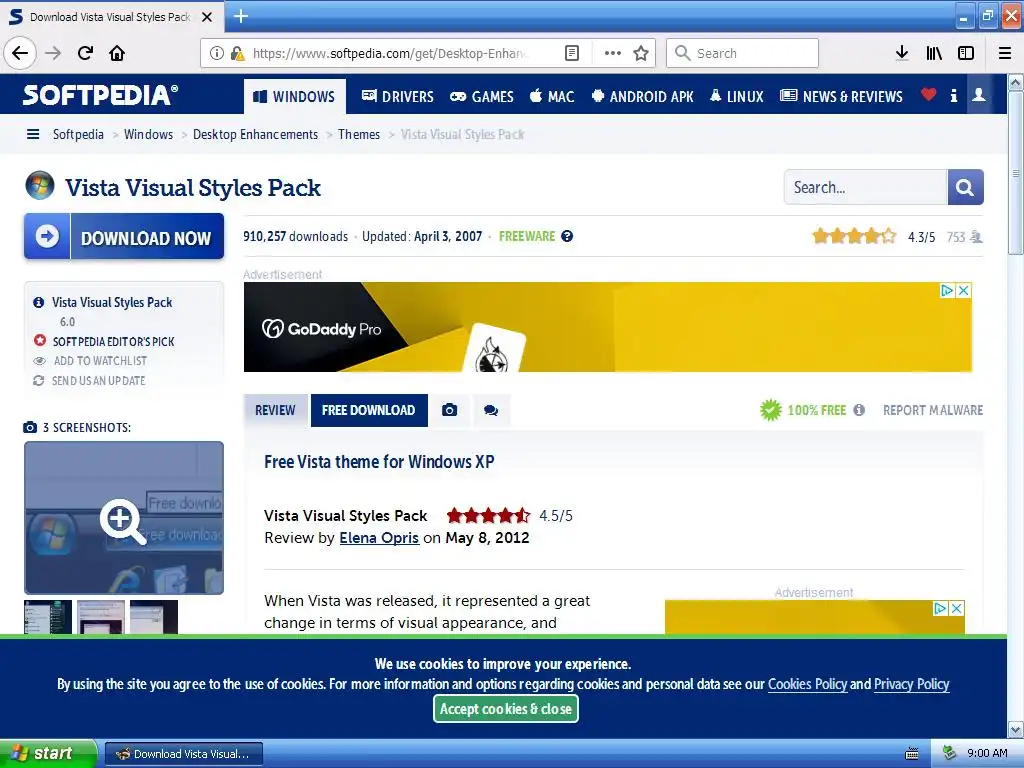Click Softpedia Editor's Pick
1024x768 pixels.
tap(113, 342)
